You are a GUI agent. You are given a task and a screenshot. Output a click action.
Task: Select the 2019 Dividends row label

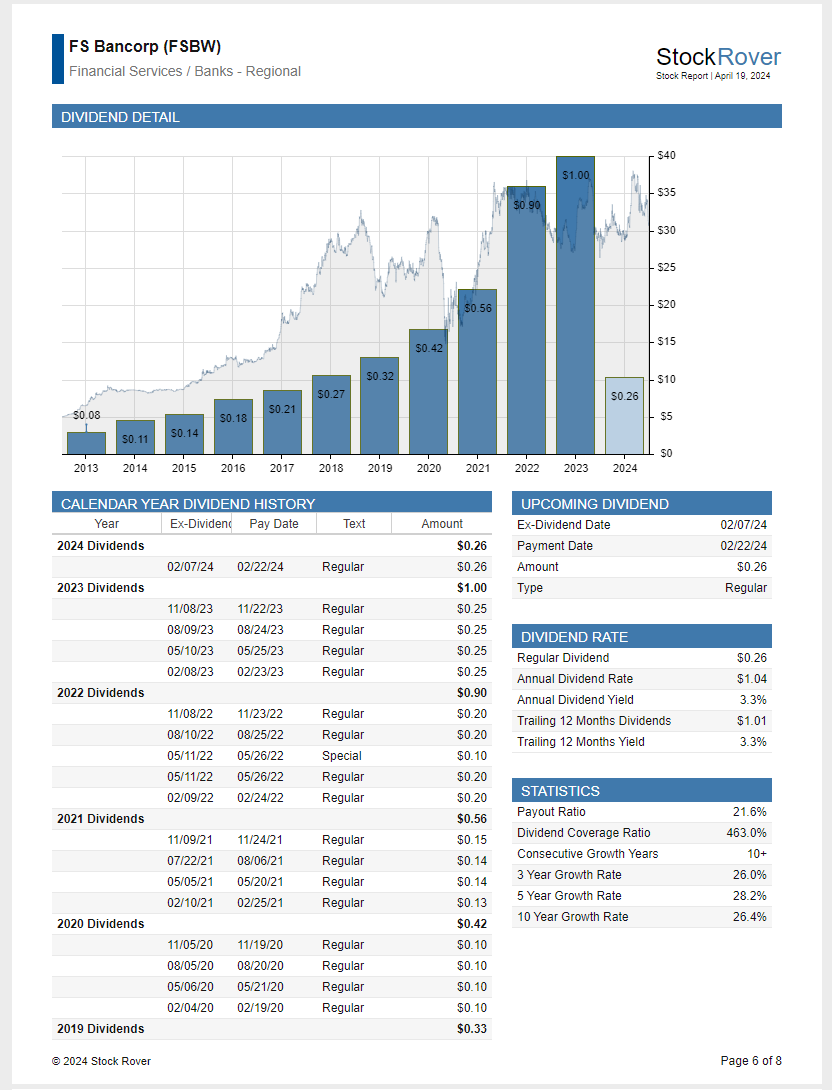[x=101, y=1029]
